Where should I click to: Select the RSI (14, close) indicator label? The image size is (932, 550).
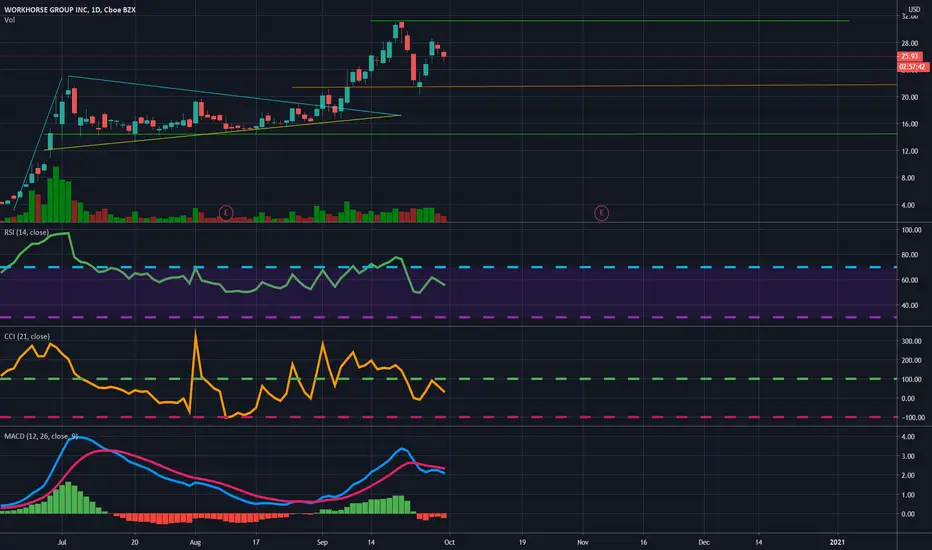tap(27, 232)
